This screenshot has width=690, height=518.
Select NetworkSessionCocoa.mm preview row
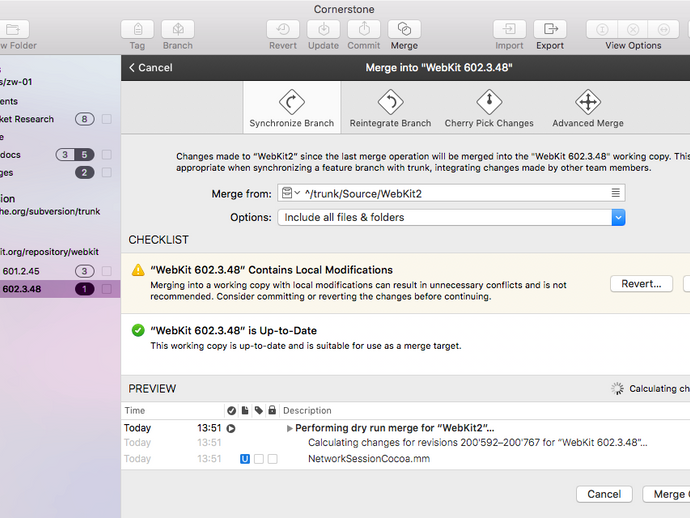point(405,459)
